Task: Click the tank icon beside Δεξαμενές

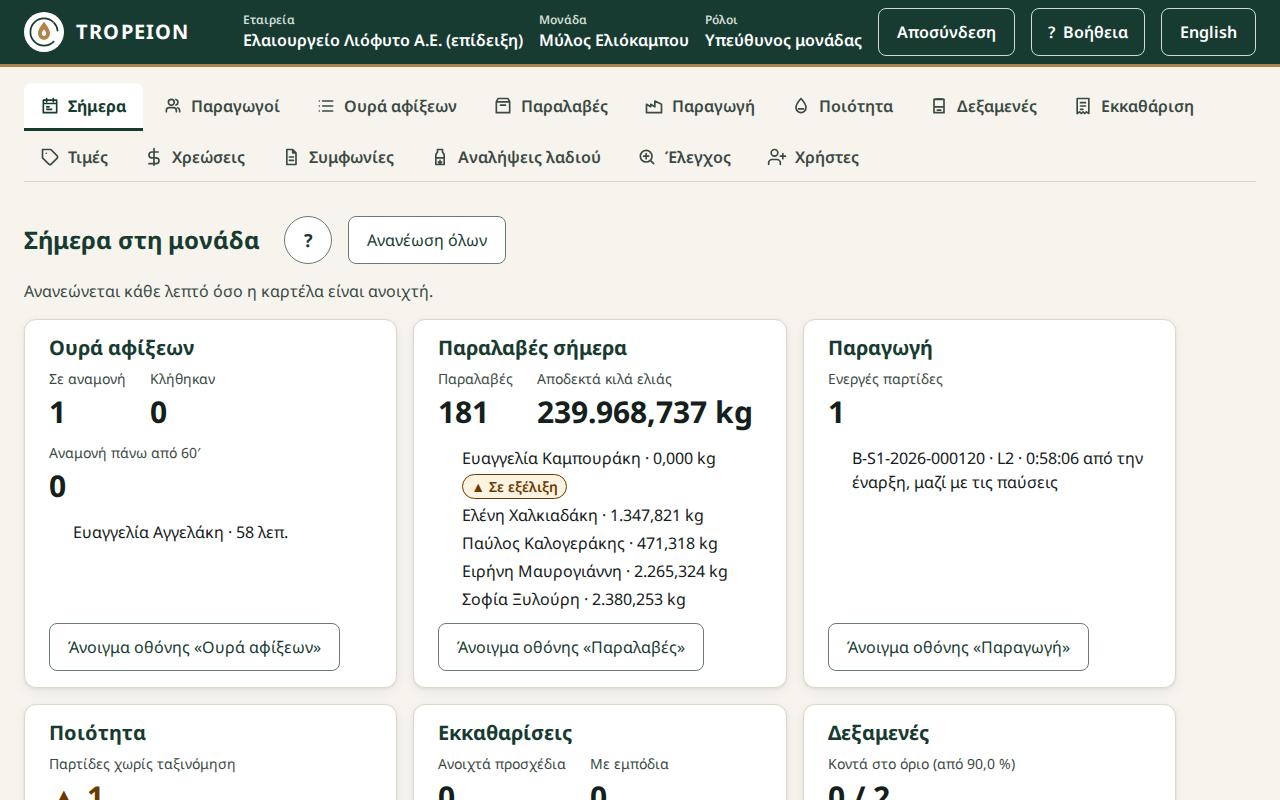Action: (939, 106)
